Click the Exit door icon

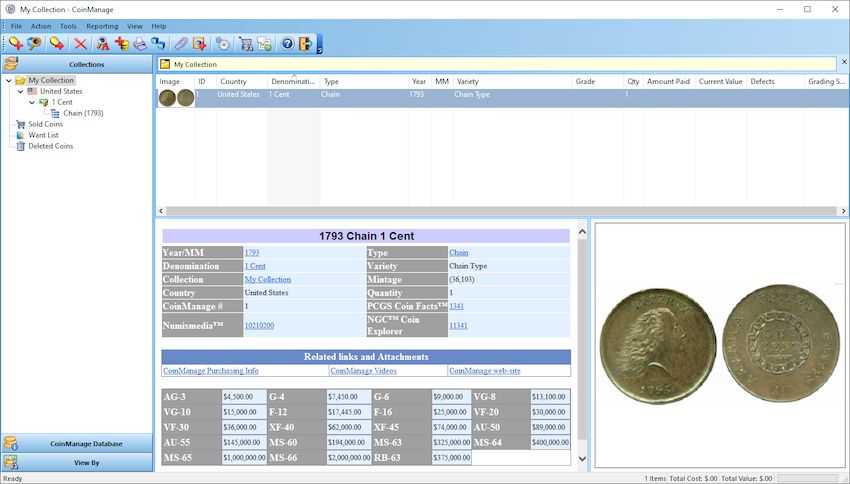pyautogui.click(x=306, y=44)
